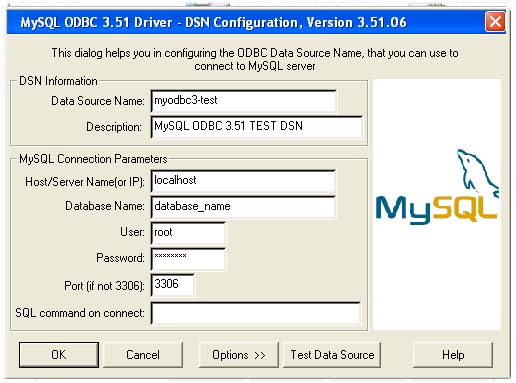Click the OK button
The width and height of the screenshot is (516, 383).
(59, 355)
